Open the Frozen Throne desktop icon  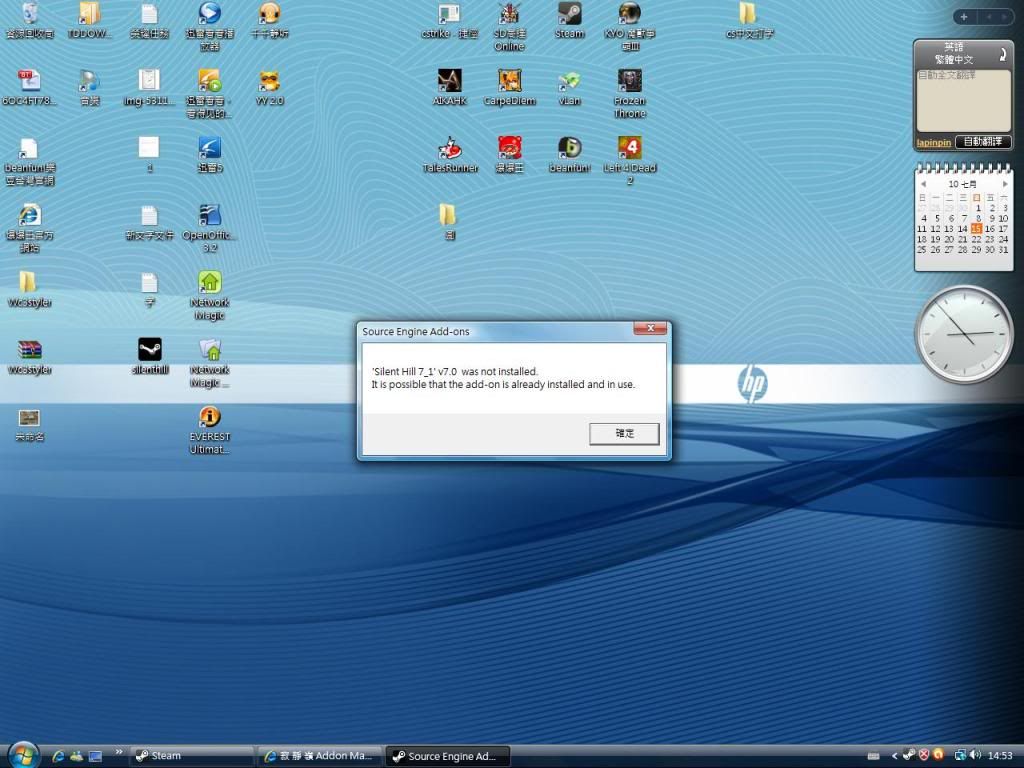click(629, 81)
